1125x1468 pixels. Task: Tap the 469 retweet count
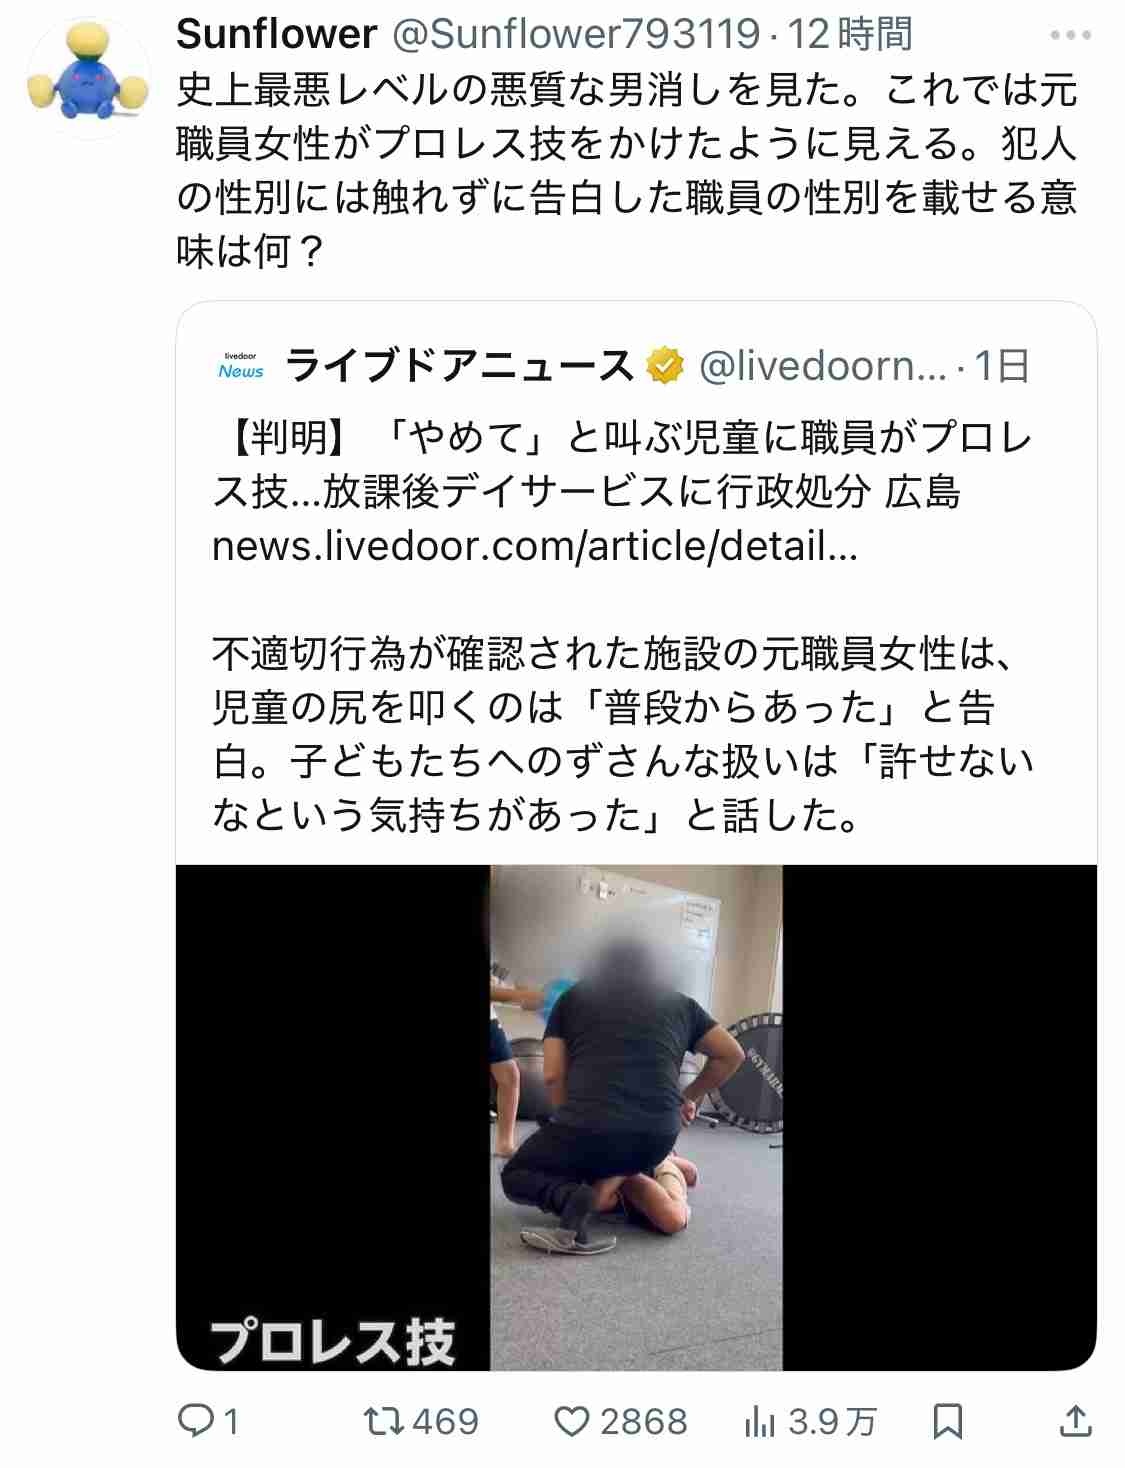coord(446,1421)
